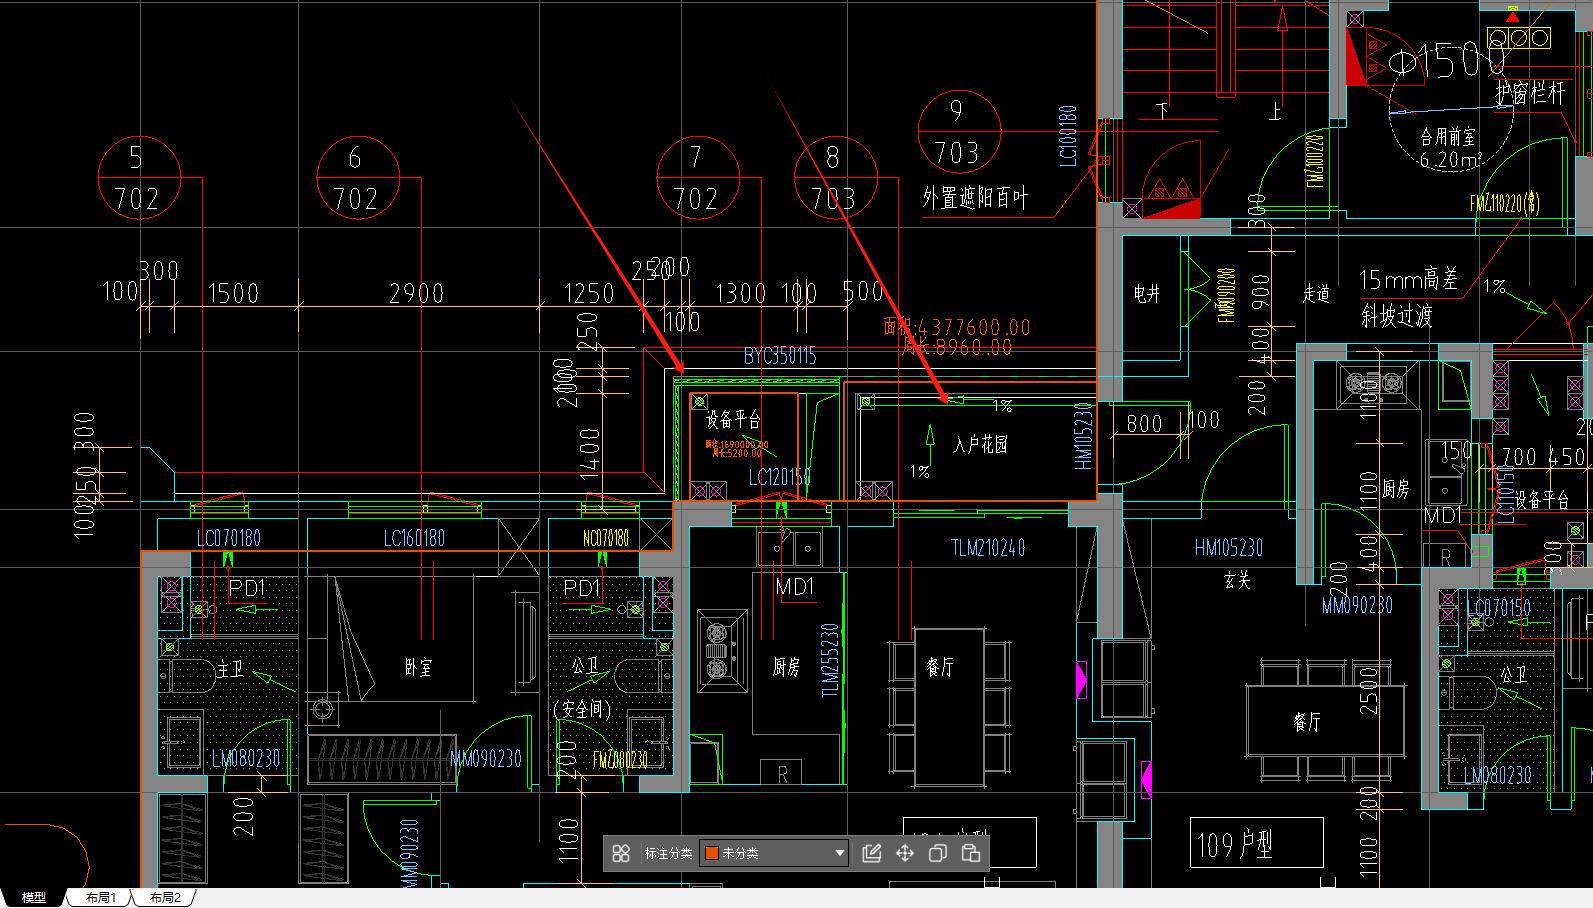Click the 走道 label
The image size is (1593, 908).
point(1316,293)
